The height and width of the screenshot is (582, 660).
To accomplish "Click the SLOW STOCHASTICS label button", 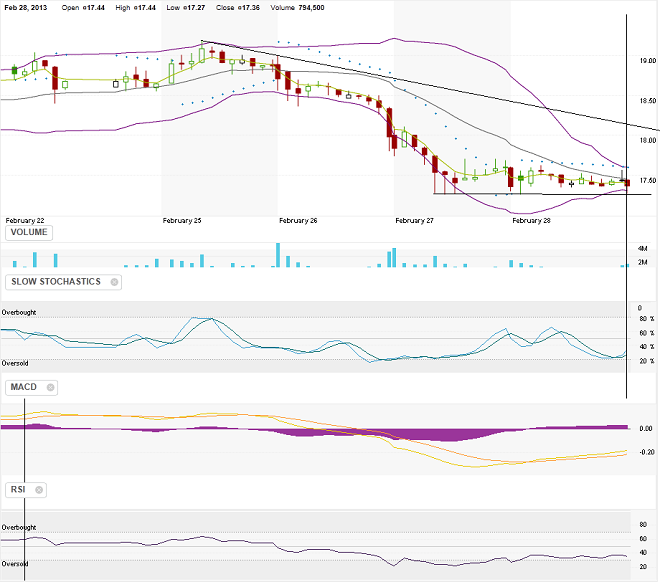I will [x=56, y=282].
